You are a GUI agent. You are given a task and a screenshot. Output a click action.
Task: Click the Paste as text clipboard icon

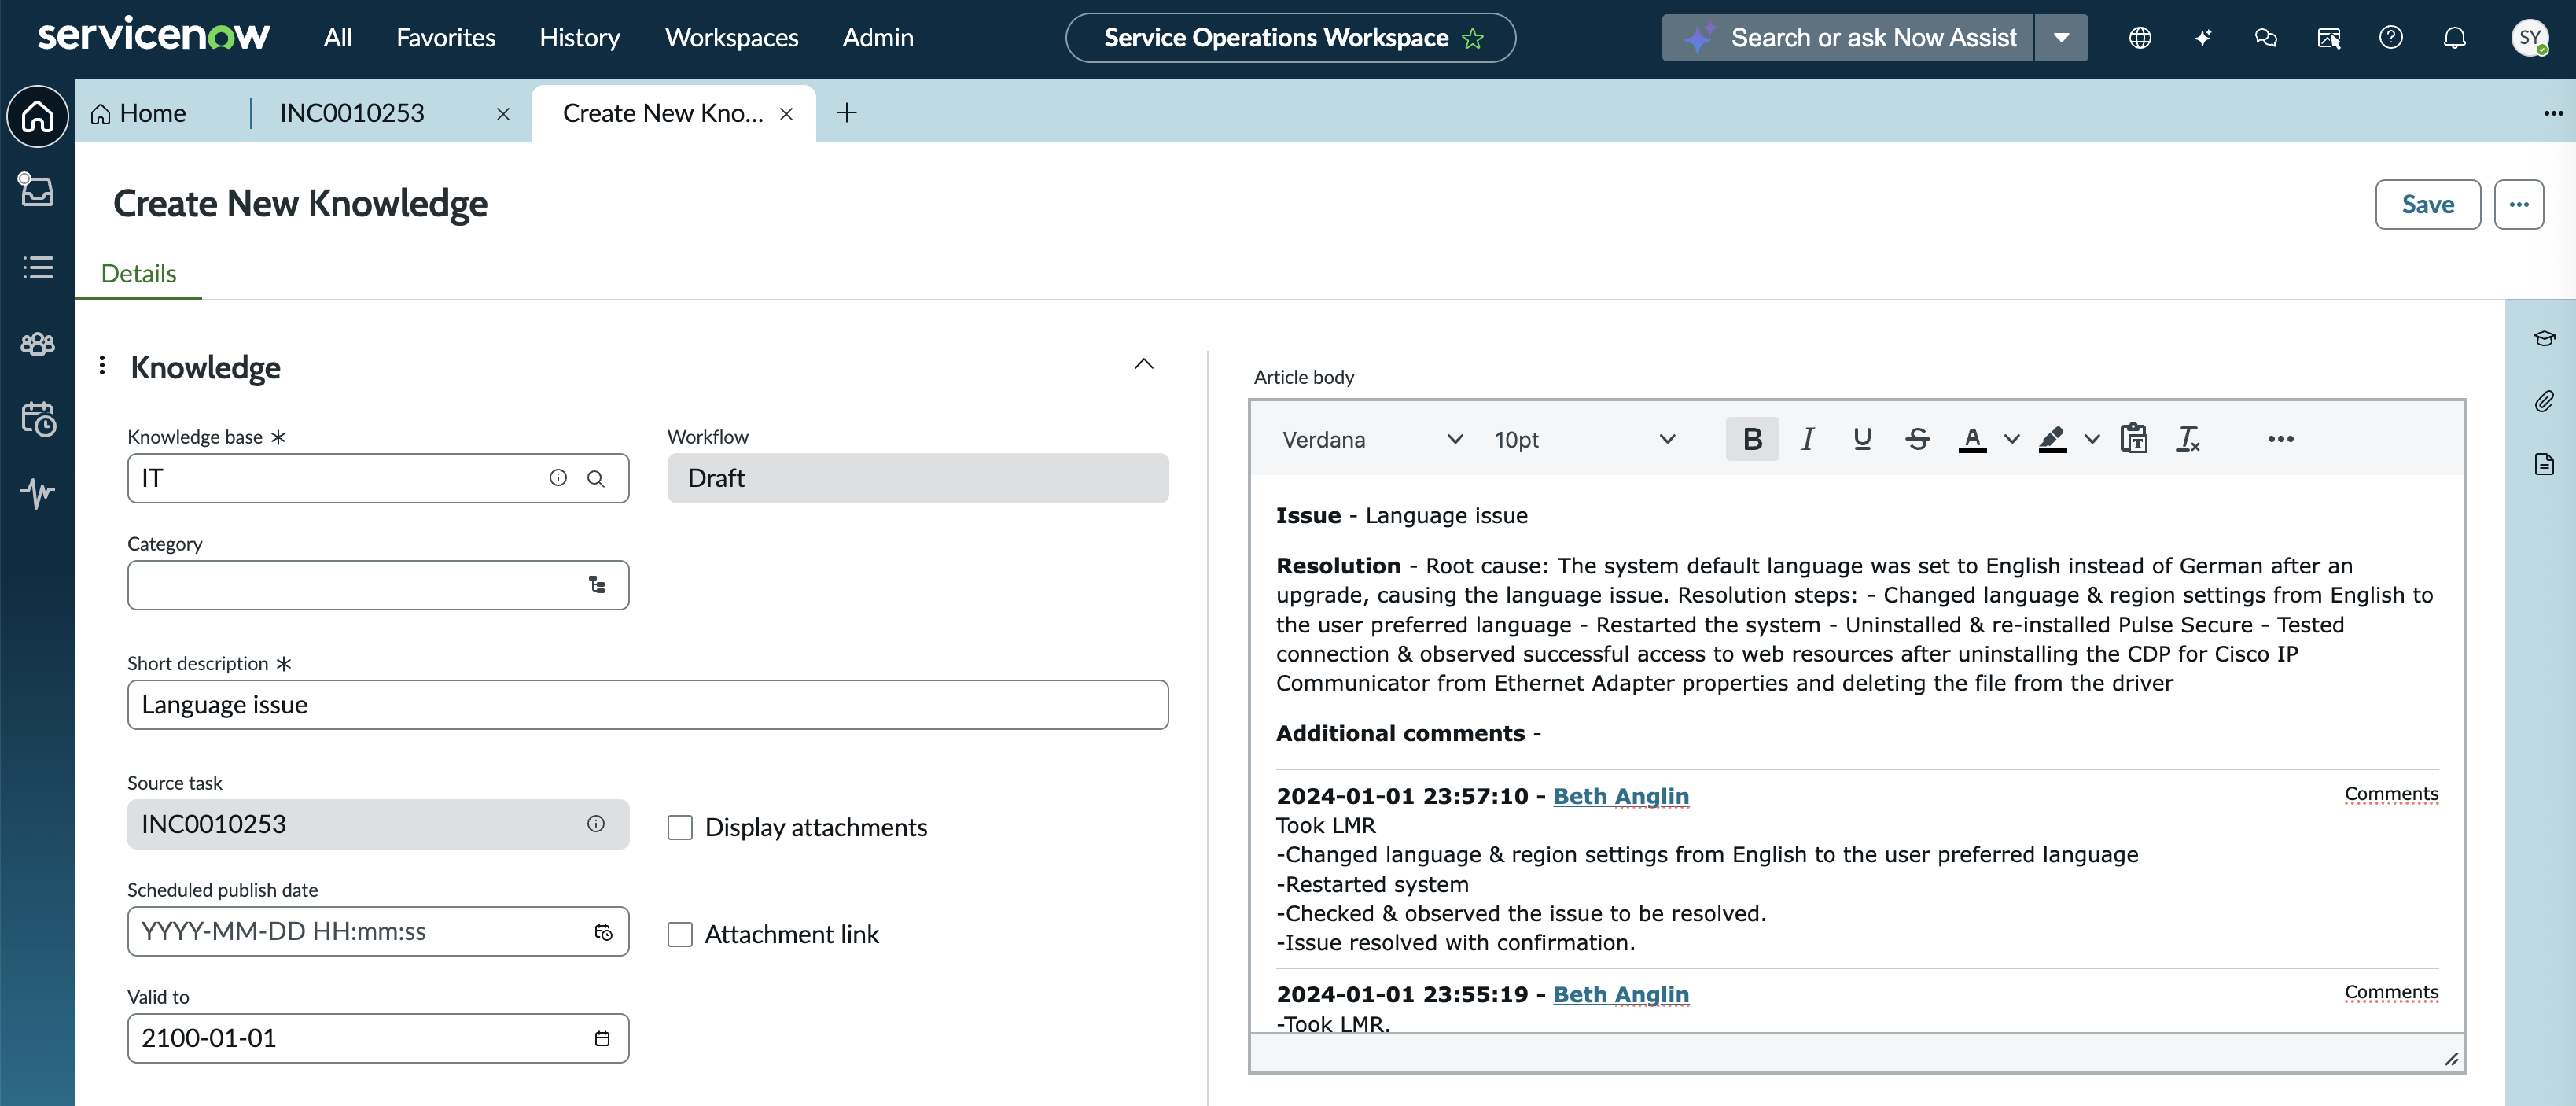(x=2134, y=439)
